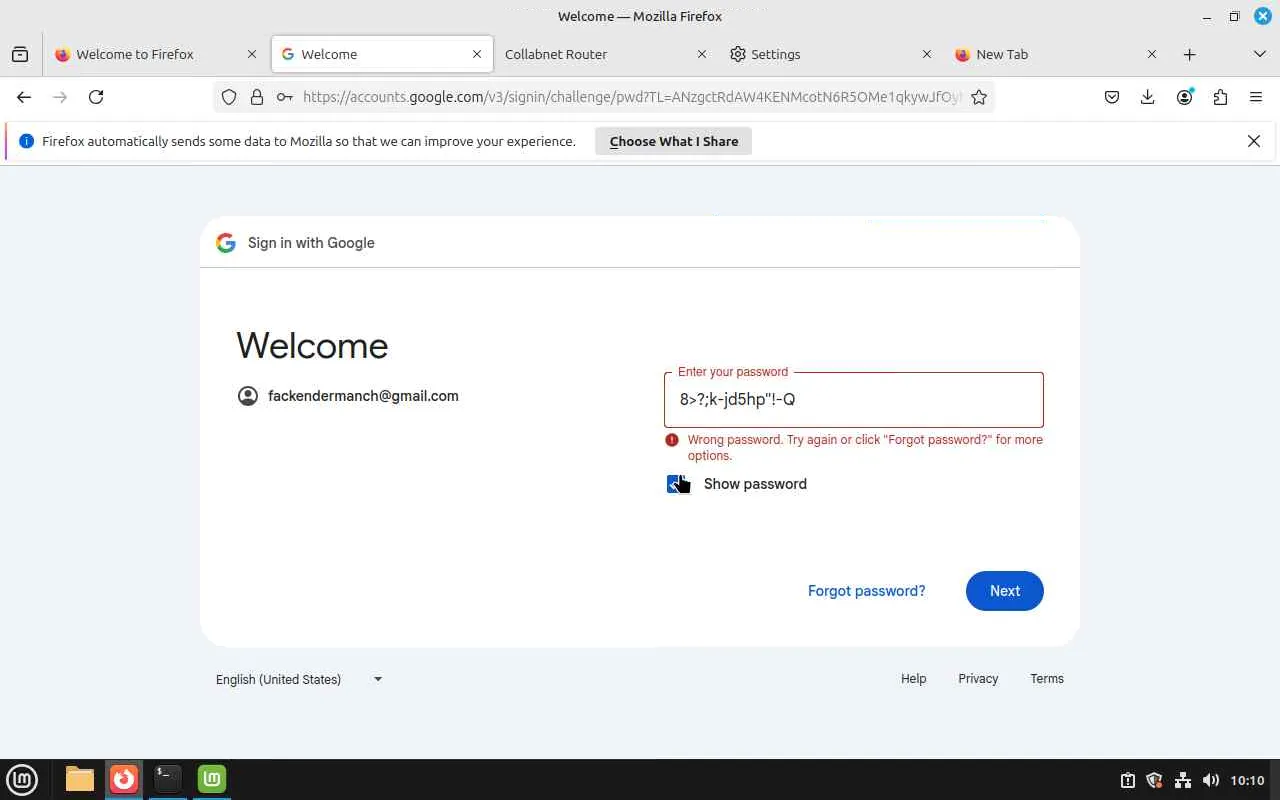The image size is (1280, 800).
Task: Click Choose What I Share button
Action: 674,141
